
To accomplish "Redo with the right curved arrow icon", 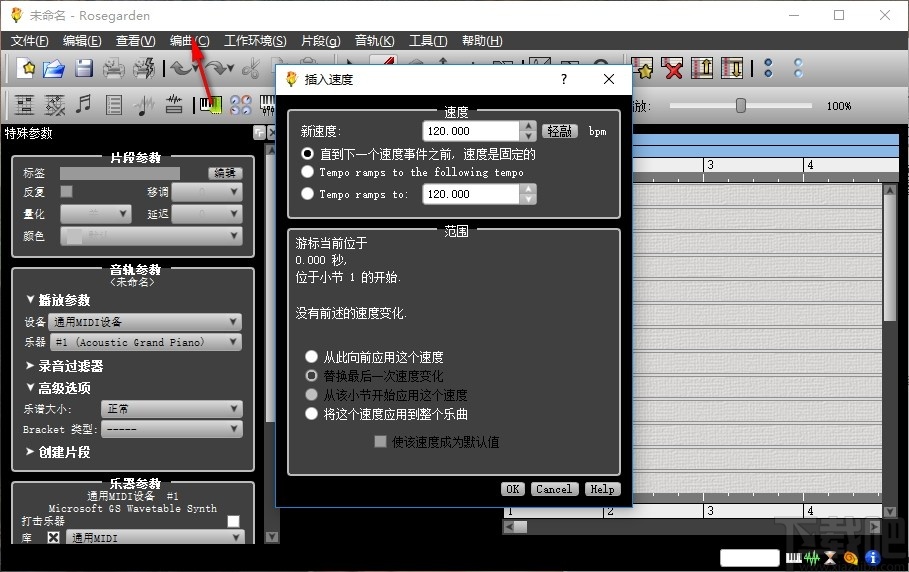I will click(217, 68).
